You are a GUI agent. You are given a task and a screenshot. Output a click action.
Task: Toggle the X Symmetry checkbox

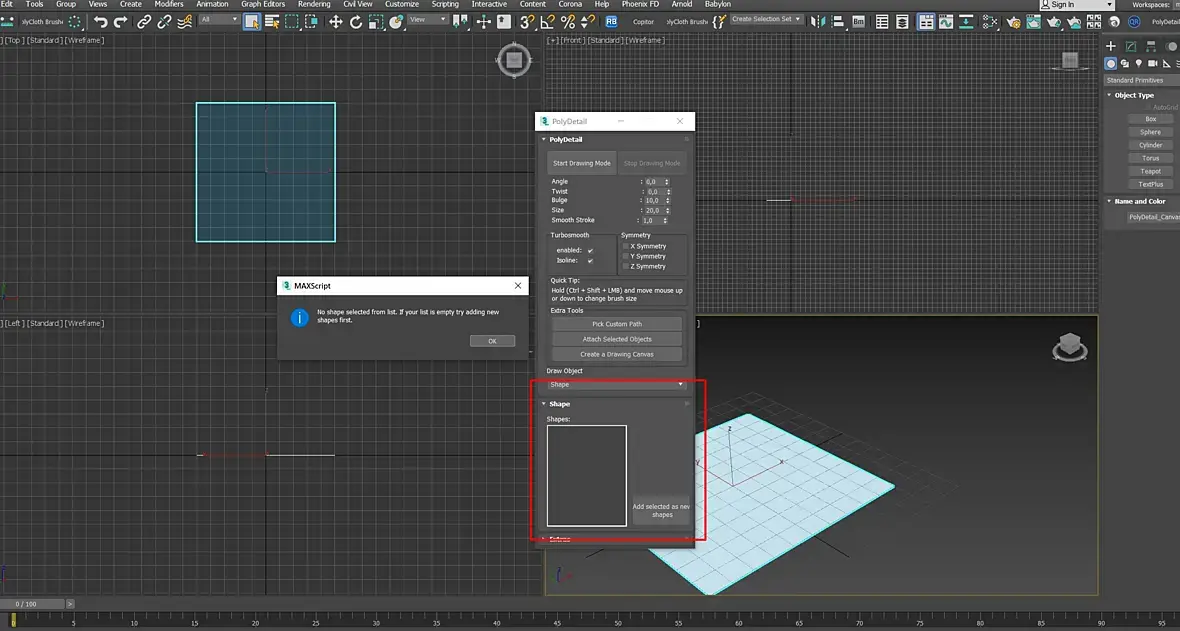(x=626, y=246)
